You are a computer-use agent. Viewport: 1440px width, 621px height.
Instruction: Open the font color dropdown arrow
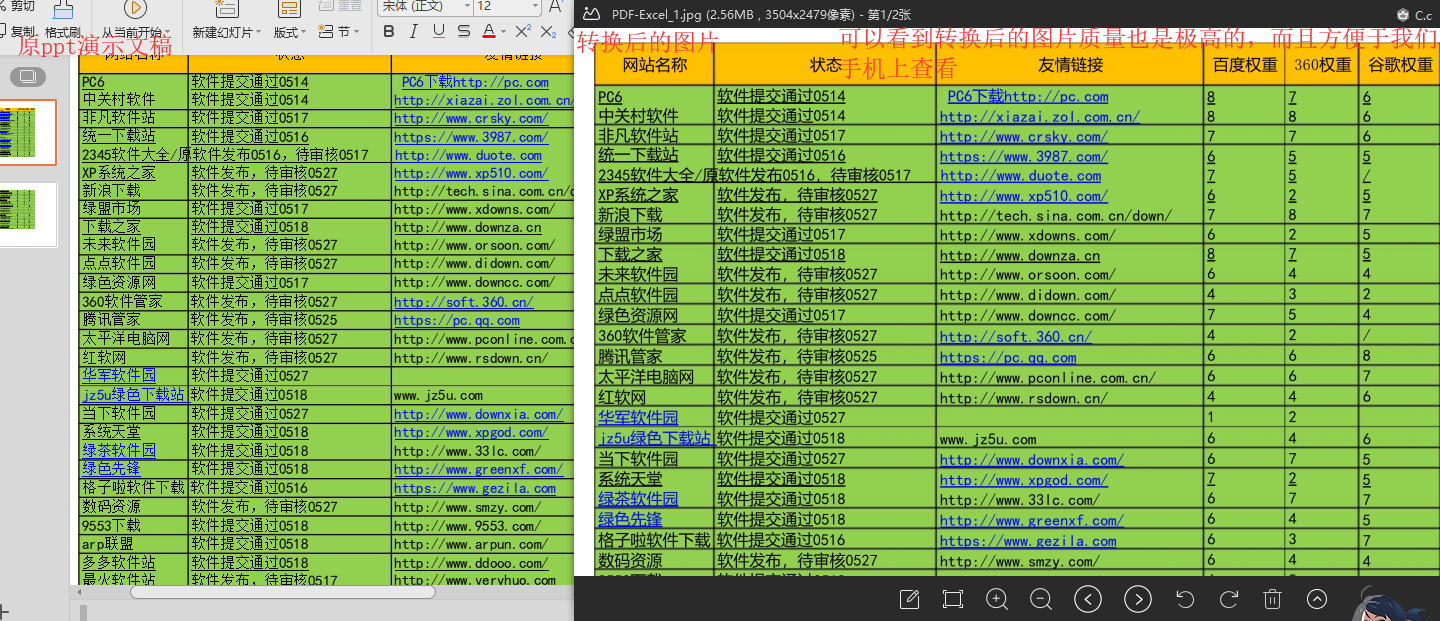(503, 32)
